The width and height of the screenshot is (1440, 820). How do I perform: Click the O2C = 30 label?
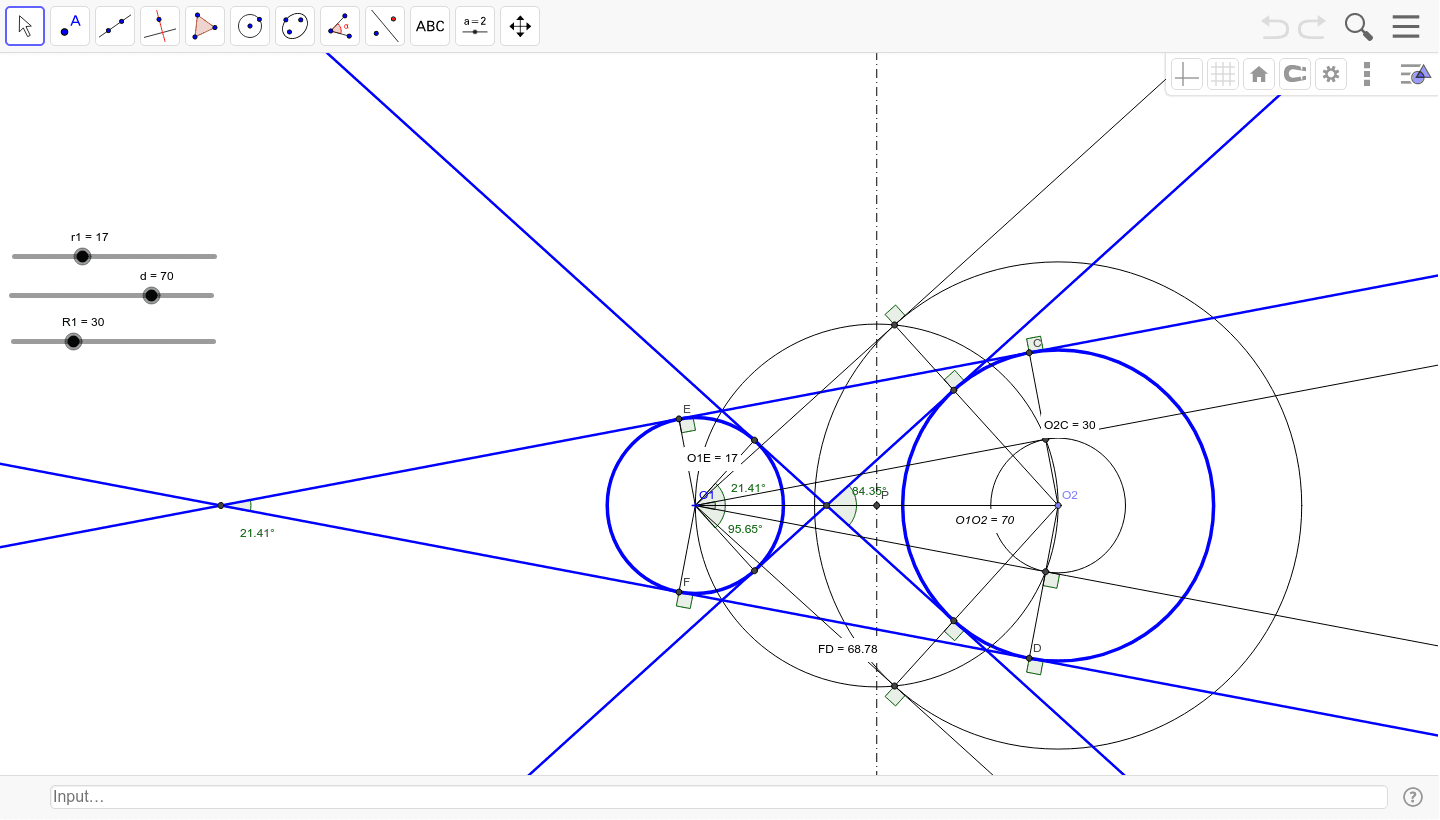pyautogui.click(x=1070, y=425)
